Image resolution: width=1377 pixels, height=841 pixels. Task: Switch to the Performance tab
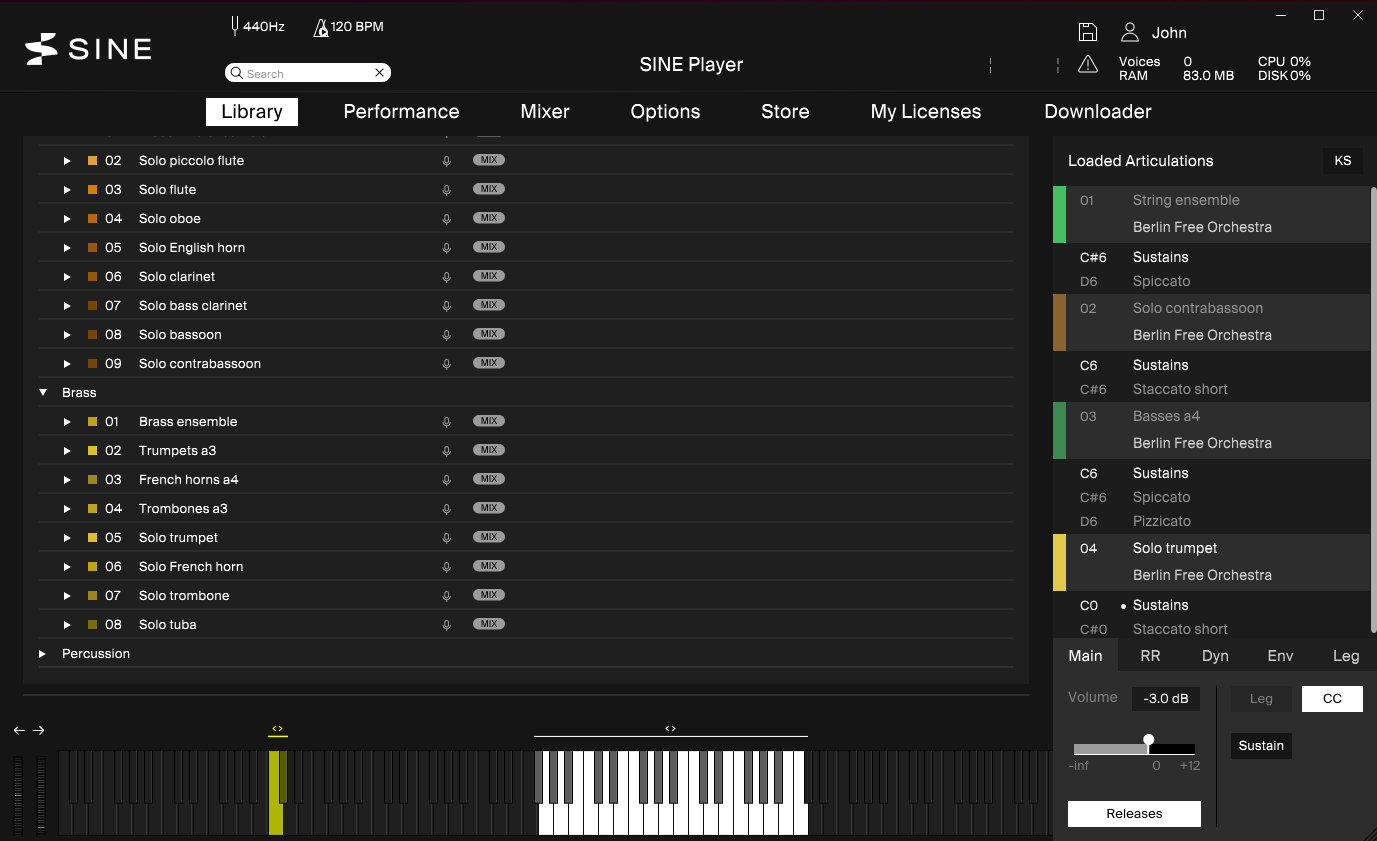pyautogui.click(x=401, y=112)
